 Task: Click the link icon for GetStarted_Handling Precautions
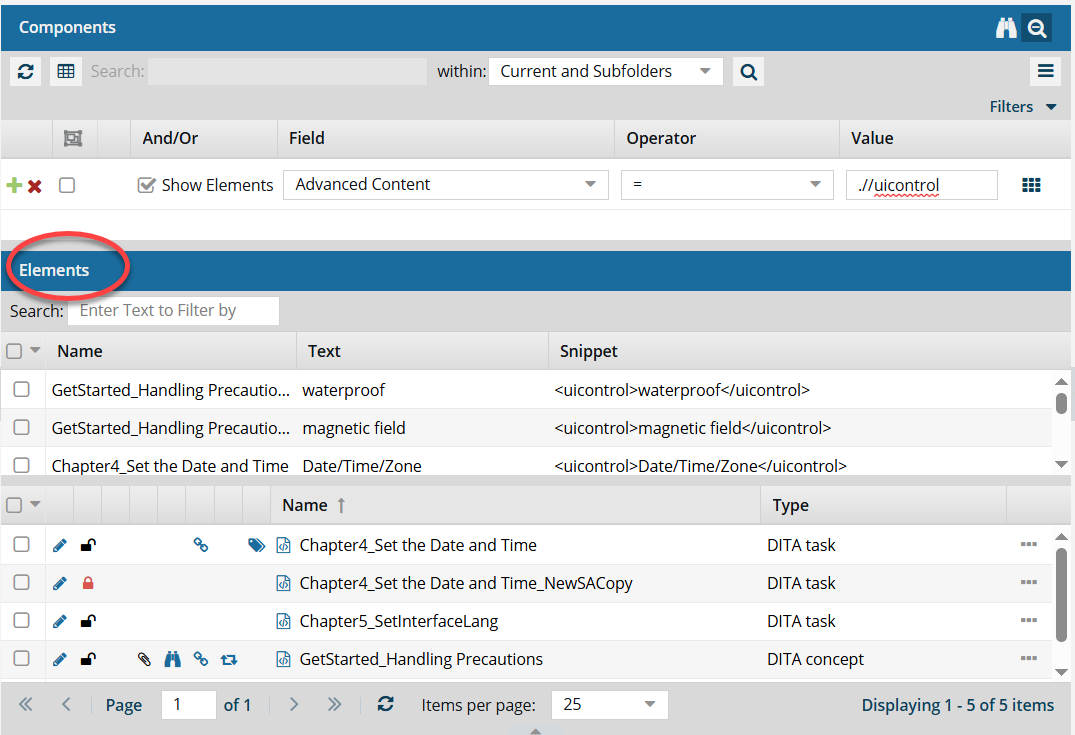[x=200, y=659]
